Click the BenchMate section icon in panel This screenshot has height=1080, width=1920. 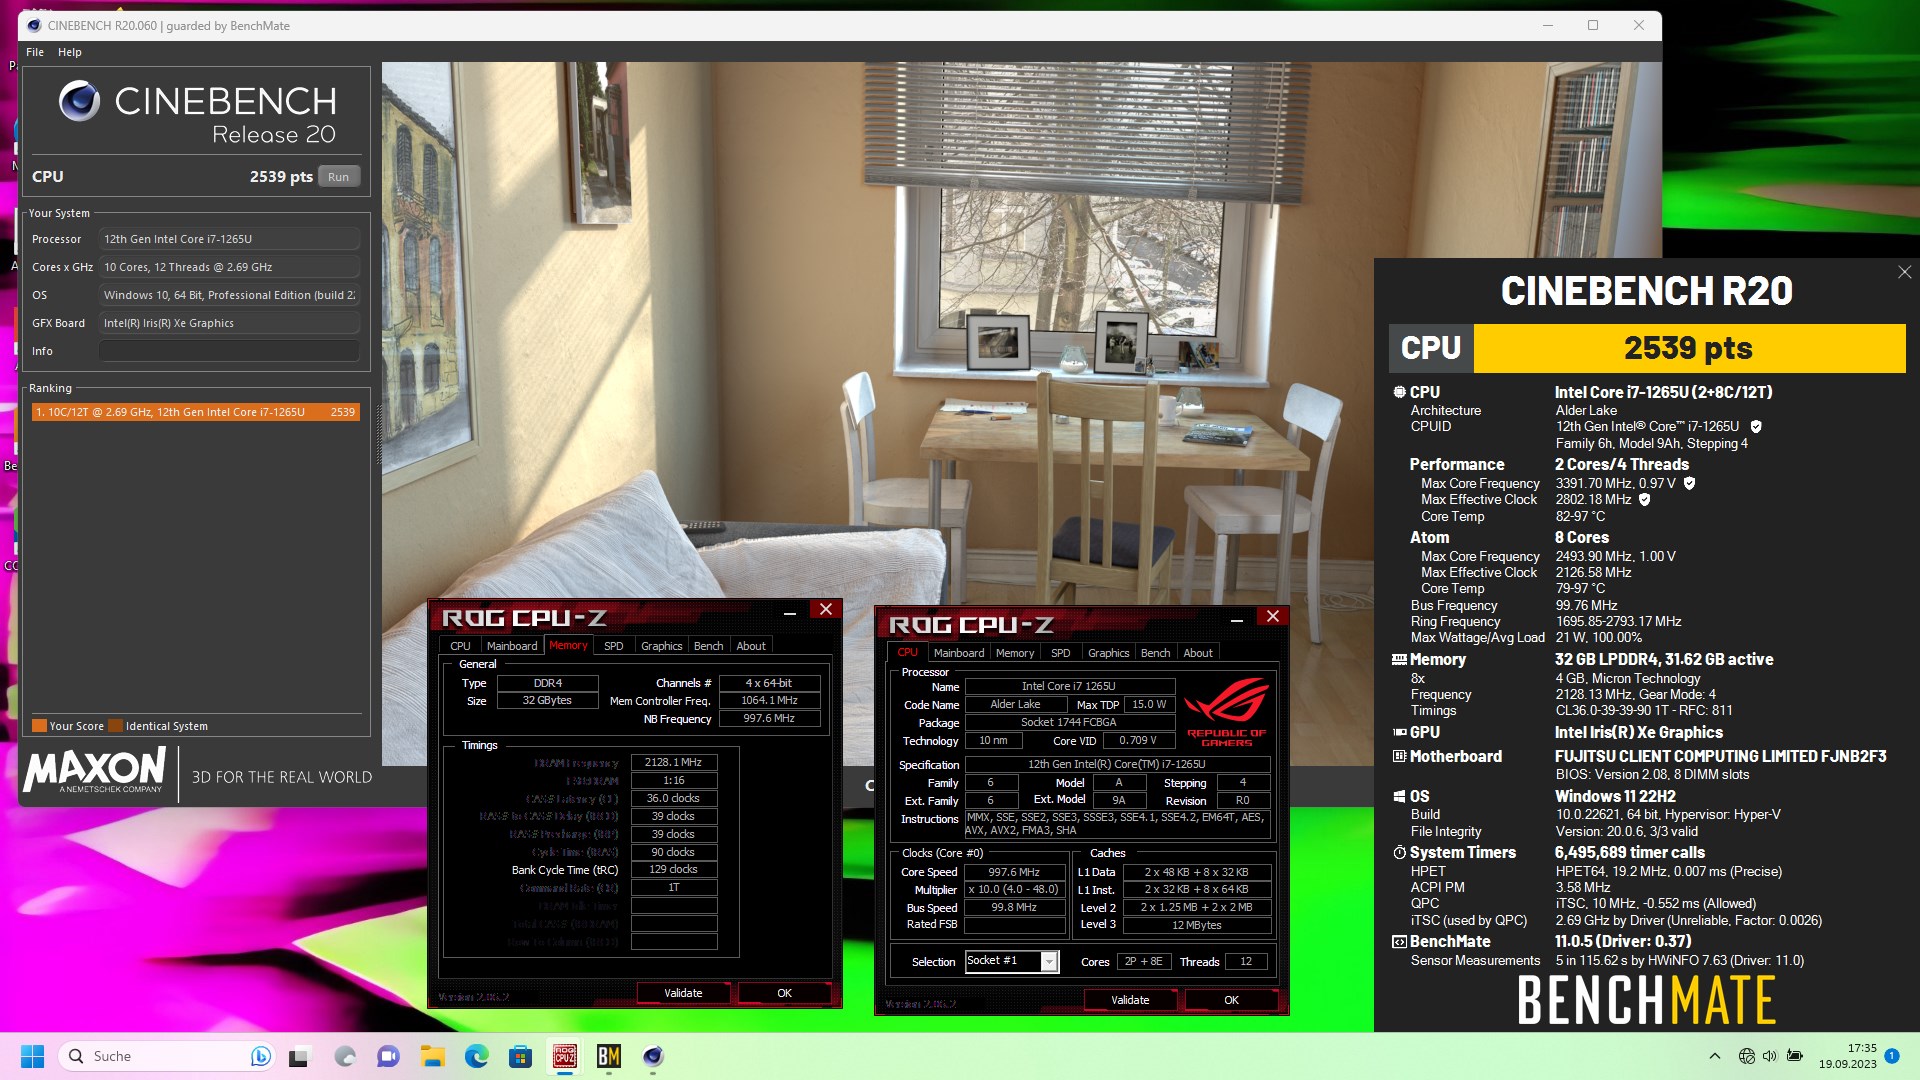(x=1399, y=942)
